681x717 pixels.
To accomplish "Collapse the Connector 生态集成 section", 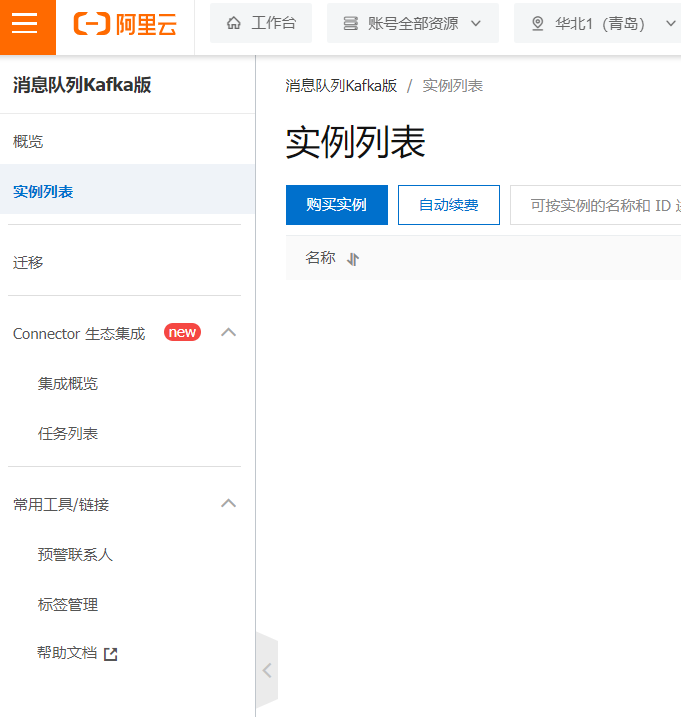I will point(228,332).
